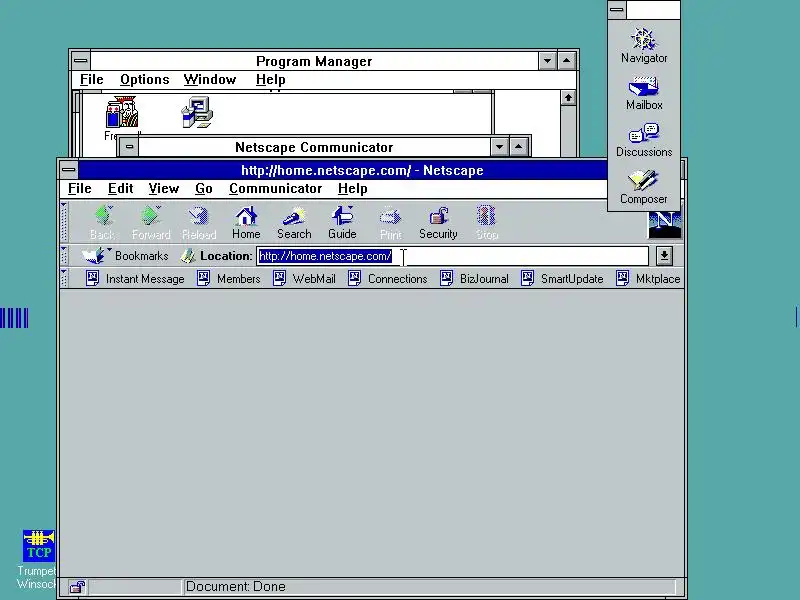Viewport: 800px width, 600px height.
Task: Click Program Manager's scroll up arrow
Action: pos(568,98)
